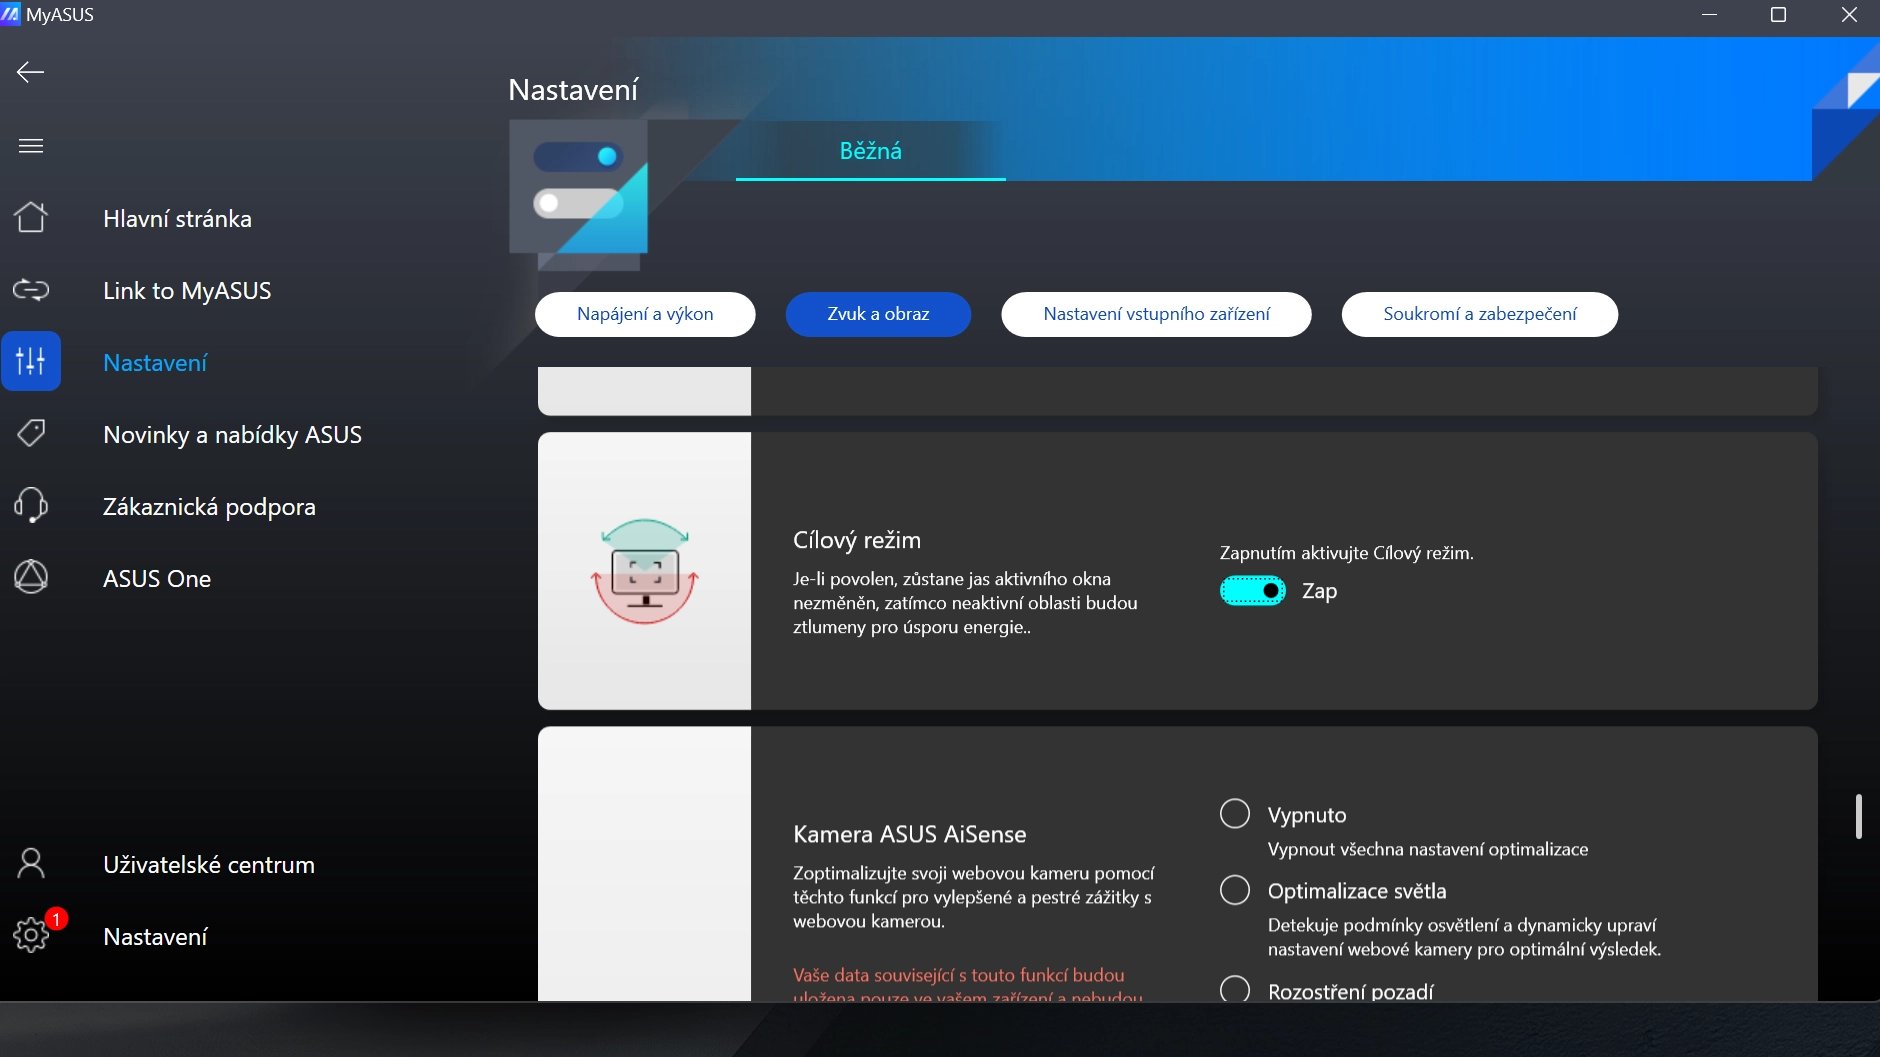Image resolution: width=1880 pixels, height=1057 pixels.
Task: Open Uživatelské centrum
Action: (x=209, y=865)
